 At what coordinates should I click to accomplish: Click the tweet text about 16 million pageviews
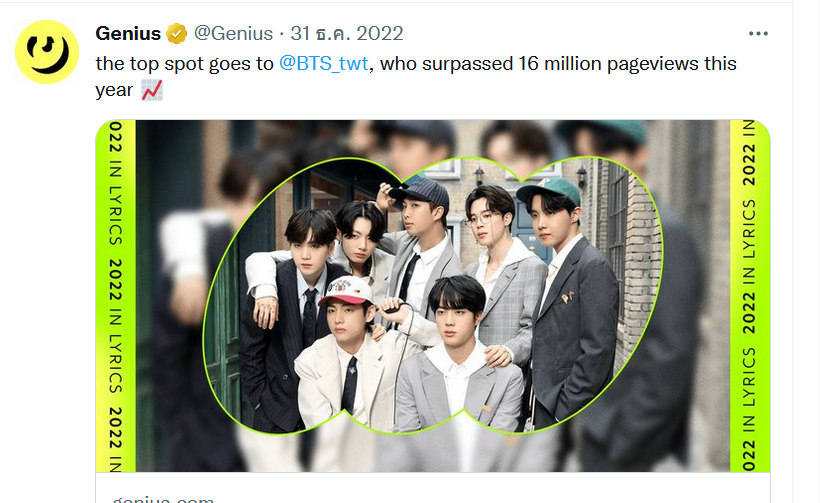tap(416, 77)
